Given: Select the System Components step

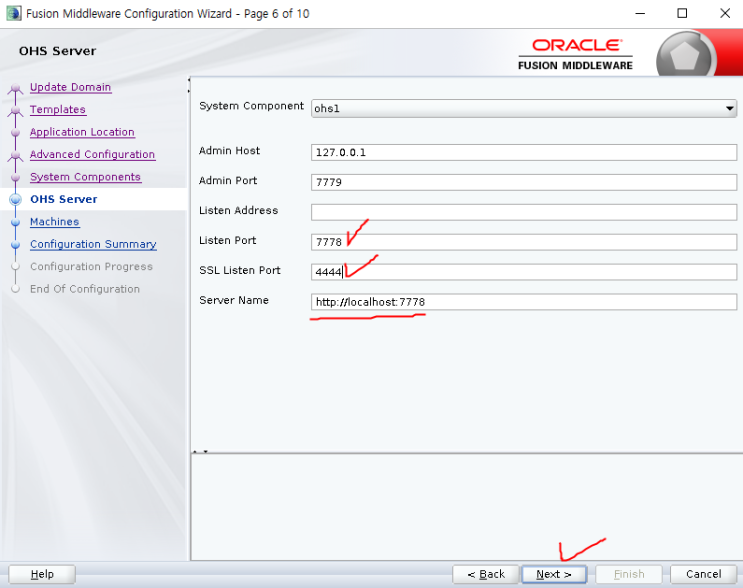Looking at the screenshot, I should (x=86, y=177).
